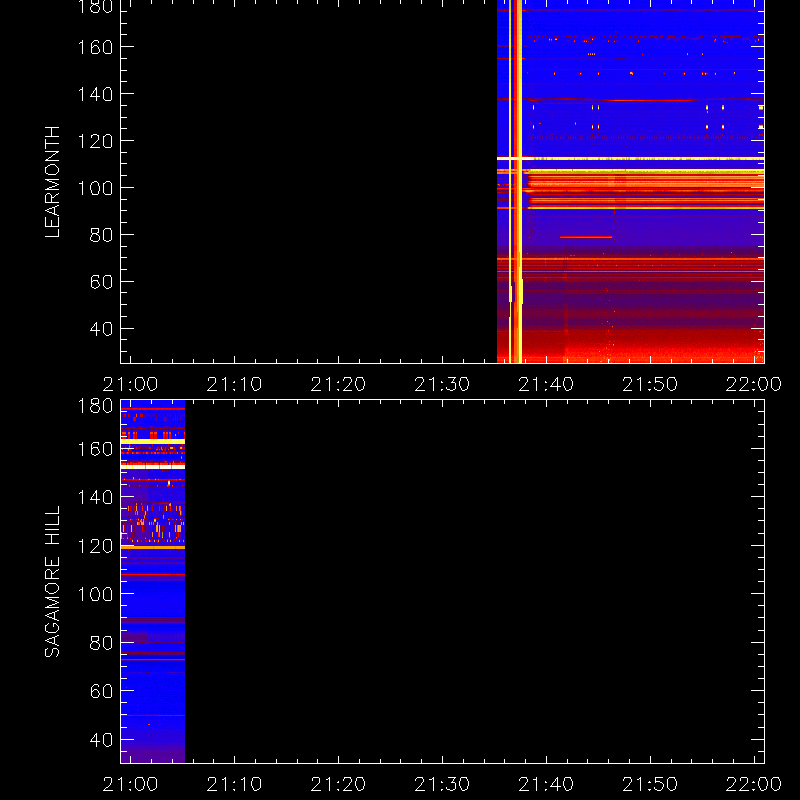Click 21:10 time label under Sagamore Hill plot
This screenshot has height=800, width=800.
coord(234,784)
